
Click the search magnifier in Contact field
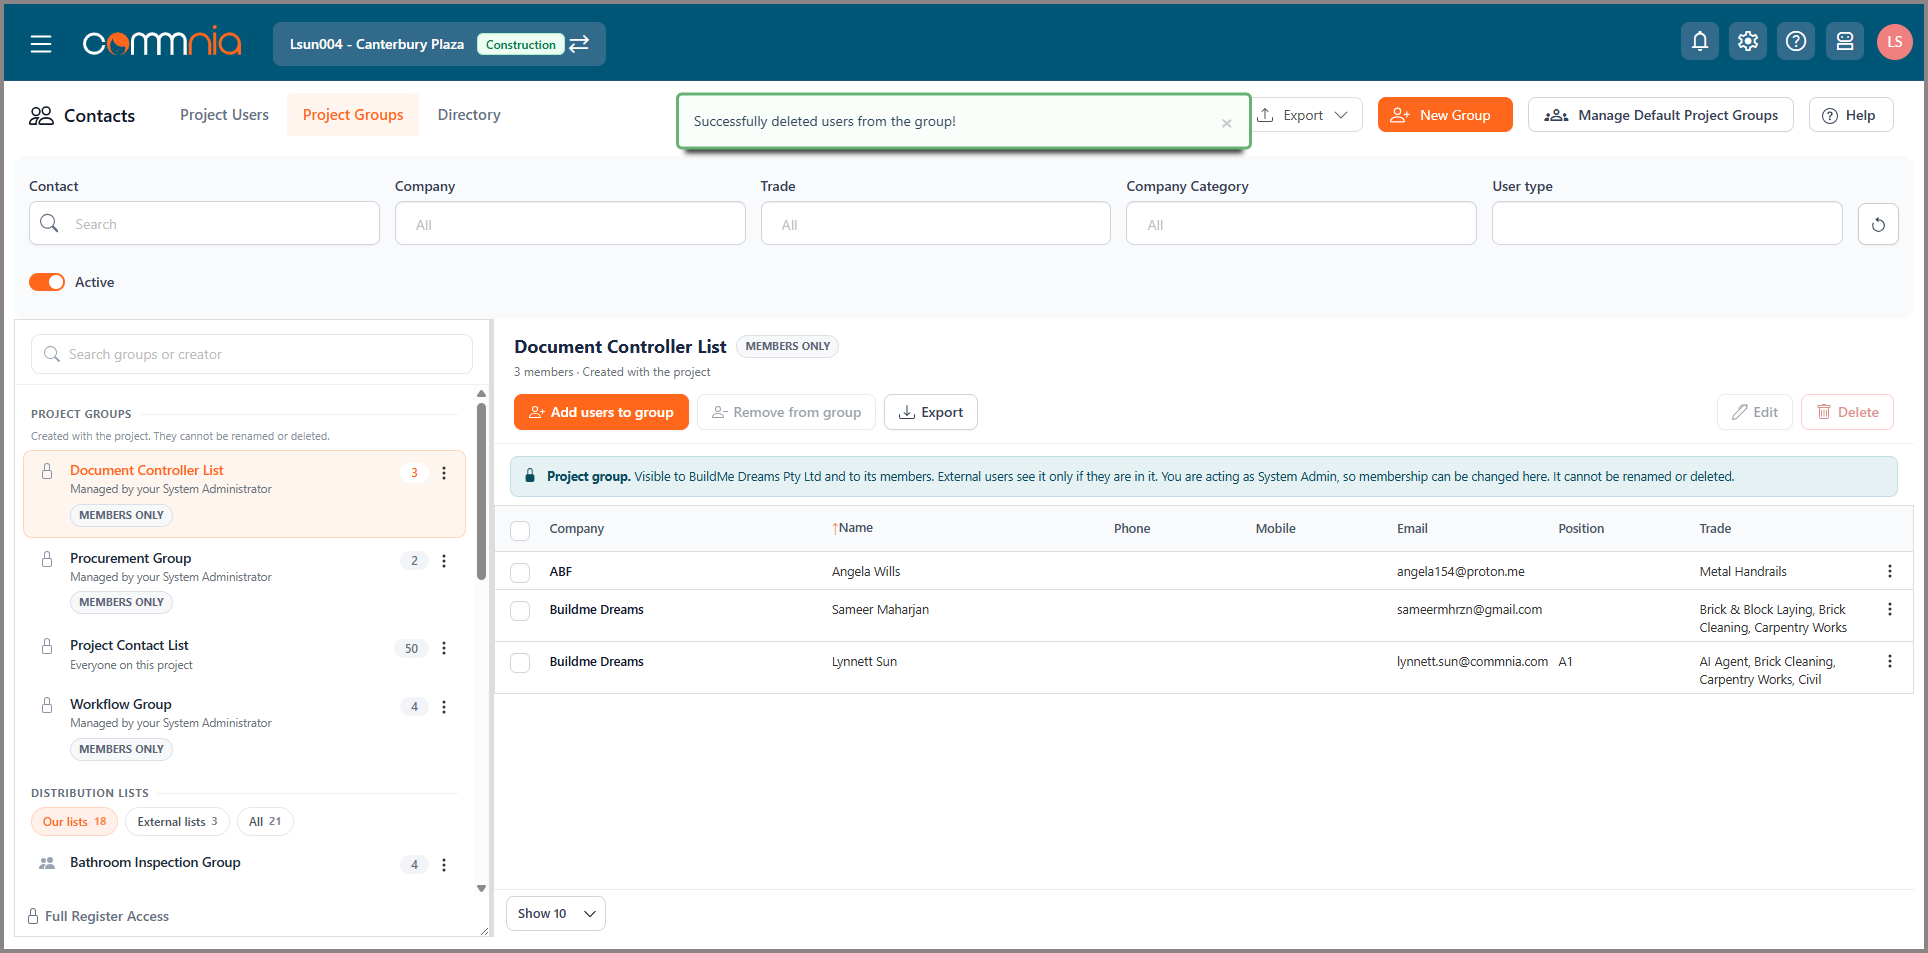coord(49,223)
